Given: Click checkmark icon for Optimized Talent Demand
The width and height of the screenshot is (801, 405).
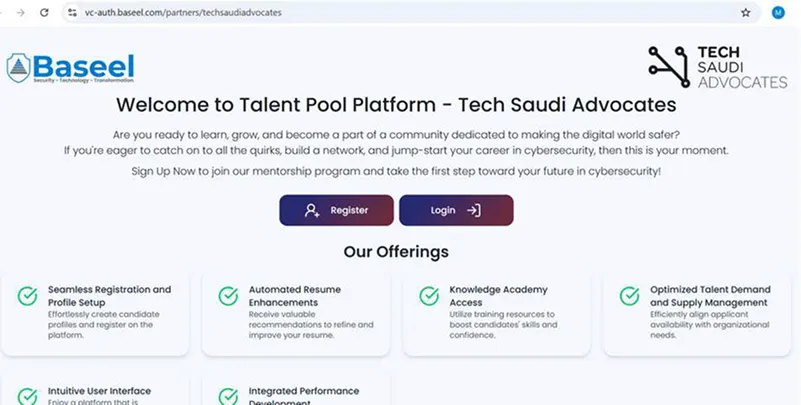Looking at the screenshot, I should point(629,296).
